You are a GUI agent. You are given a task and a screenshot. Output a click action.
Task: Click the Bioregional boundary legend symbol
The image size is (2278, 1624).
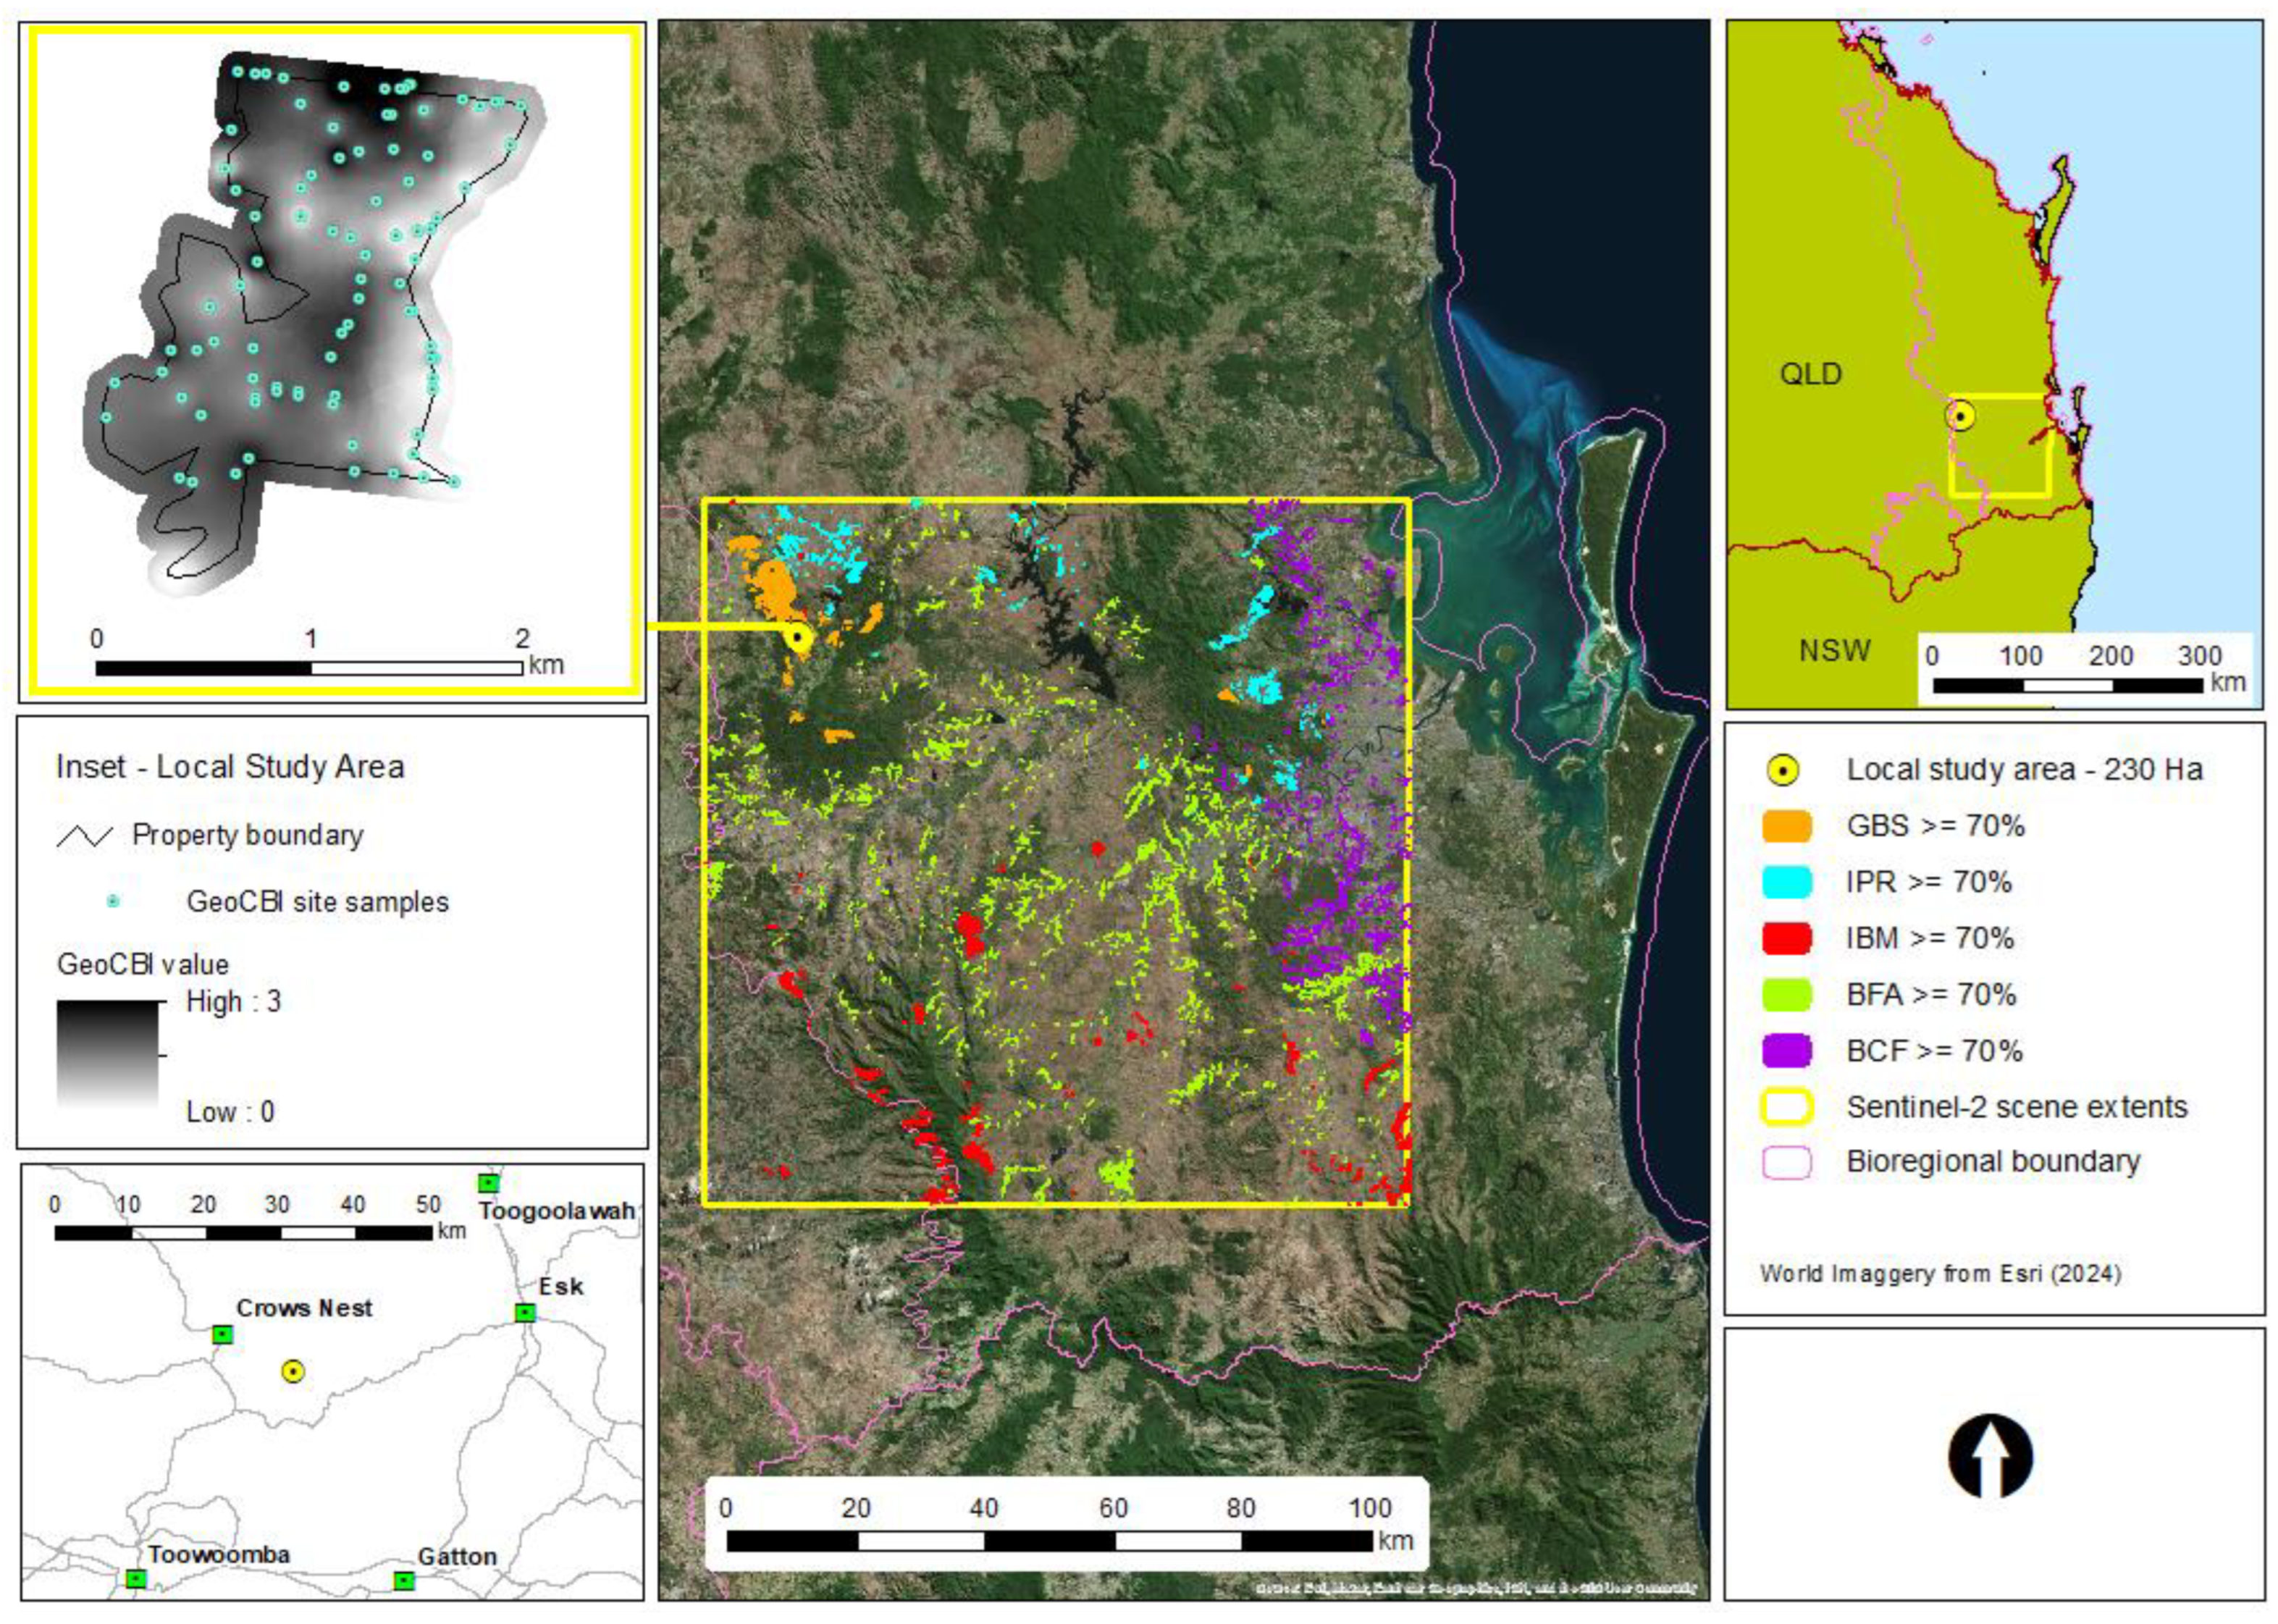1786,1163
